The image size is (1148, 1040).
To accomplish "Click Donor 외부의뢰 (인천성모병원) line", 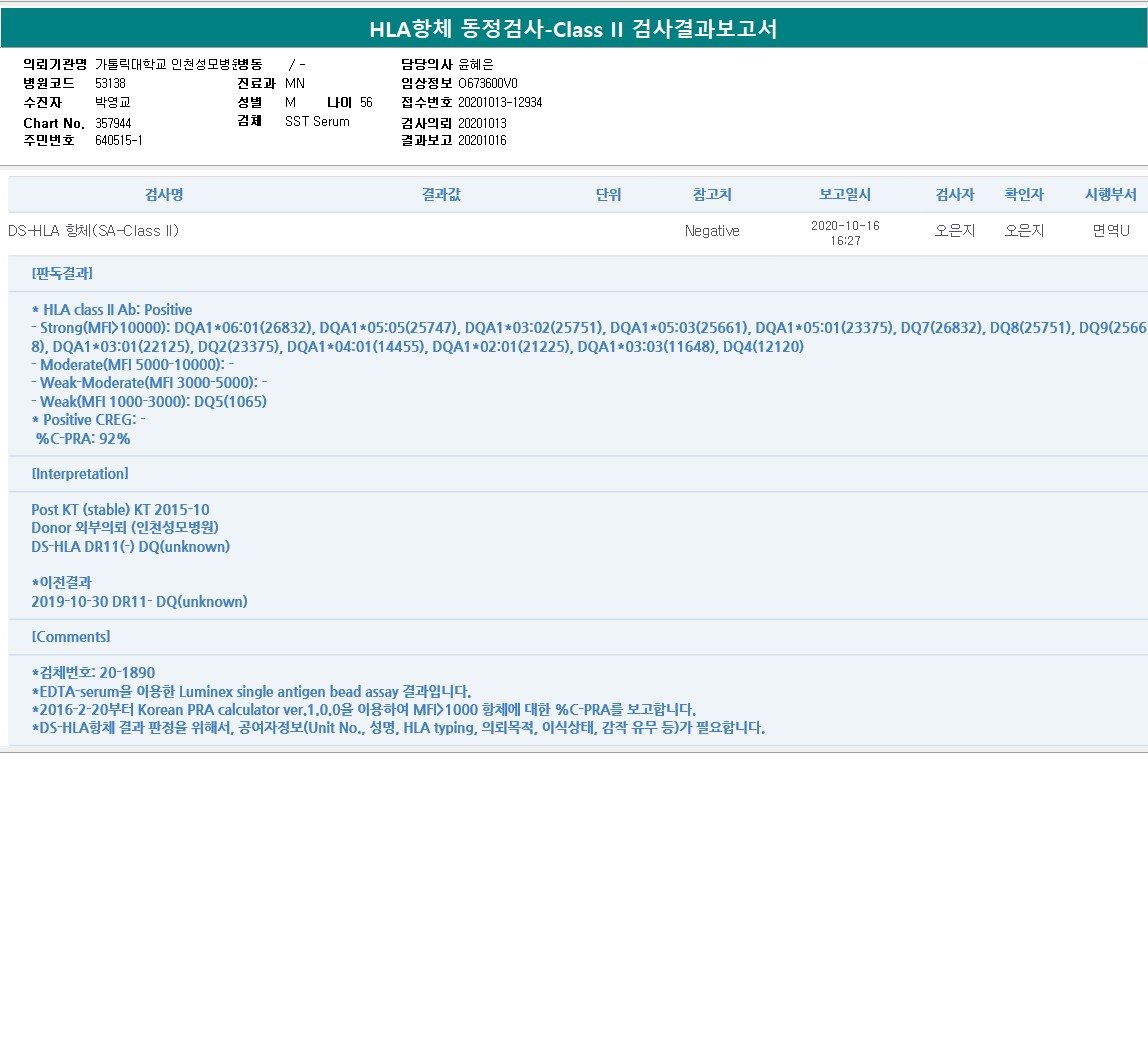I will pos(124,527).
